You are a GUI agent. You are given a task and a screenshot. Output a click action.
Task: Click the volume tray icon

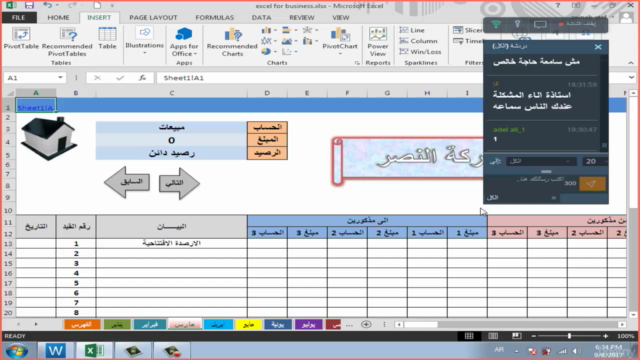coord(576,351)
